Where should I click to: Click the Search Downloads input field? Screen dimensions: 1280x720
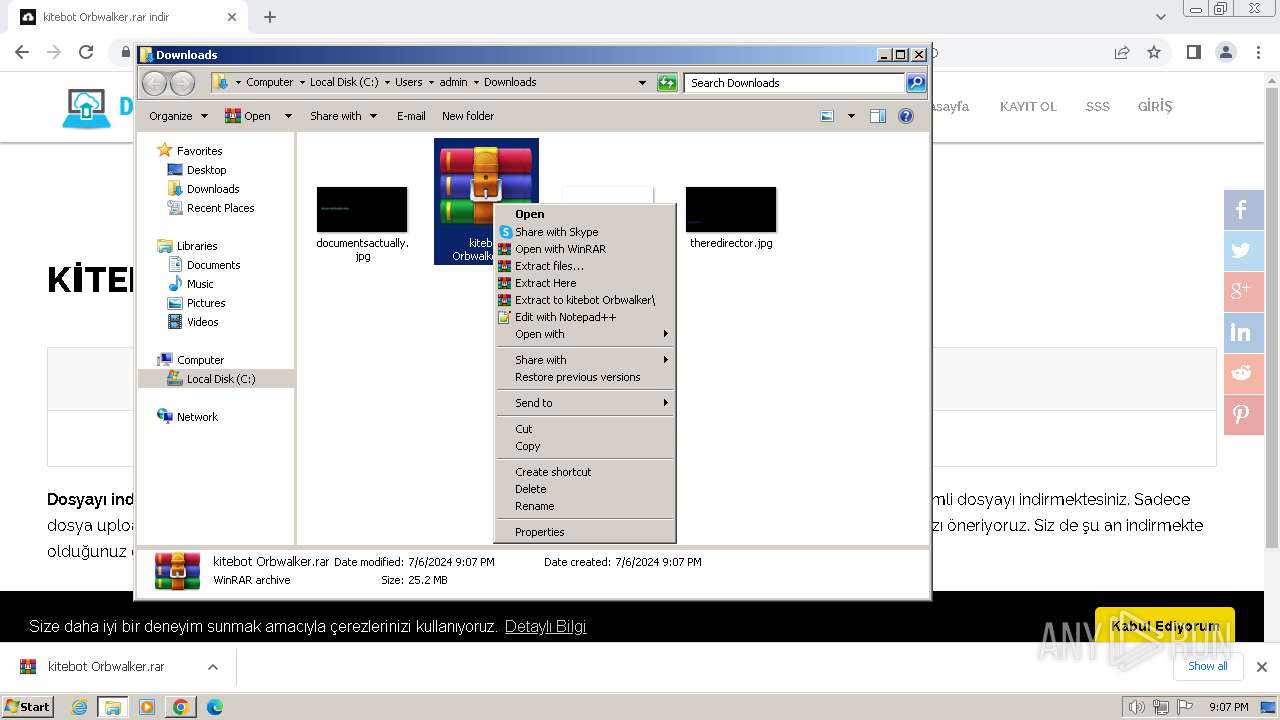(796, 83)
